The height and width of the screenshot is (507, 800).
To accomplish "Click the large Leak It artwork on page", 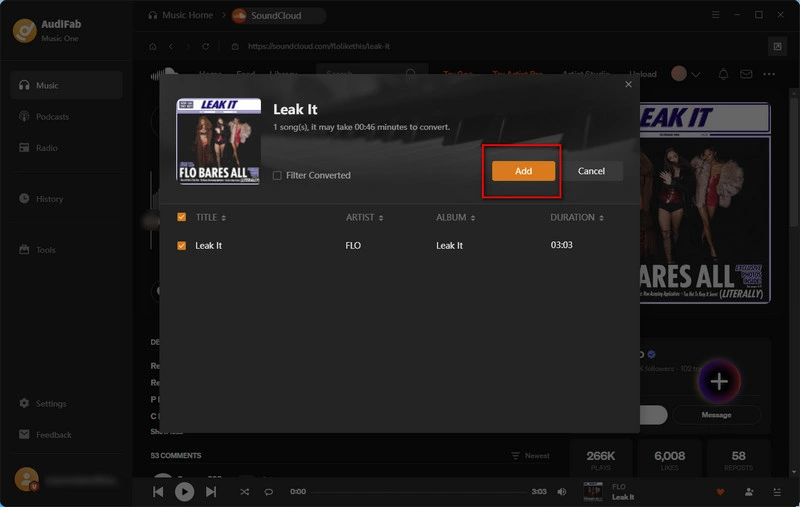I will 705,202.
